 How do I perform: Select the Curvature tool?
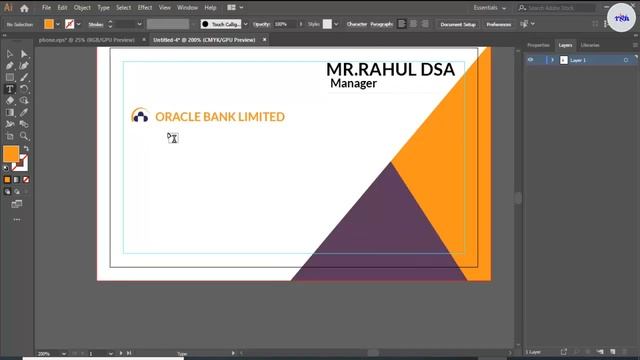24,66
